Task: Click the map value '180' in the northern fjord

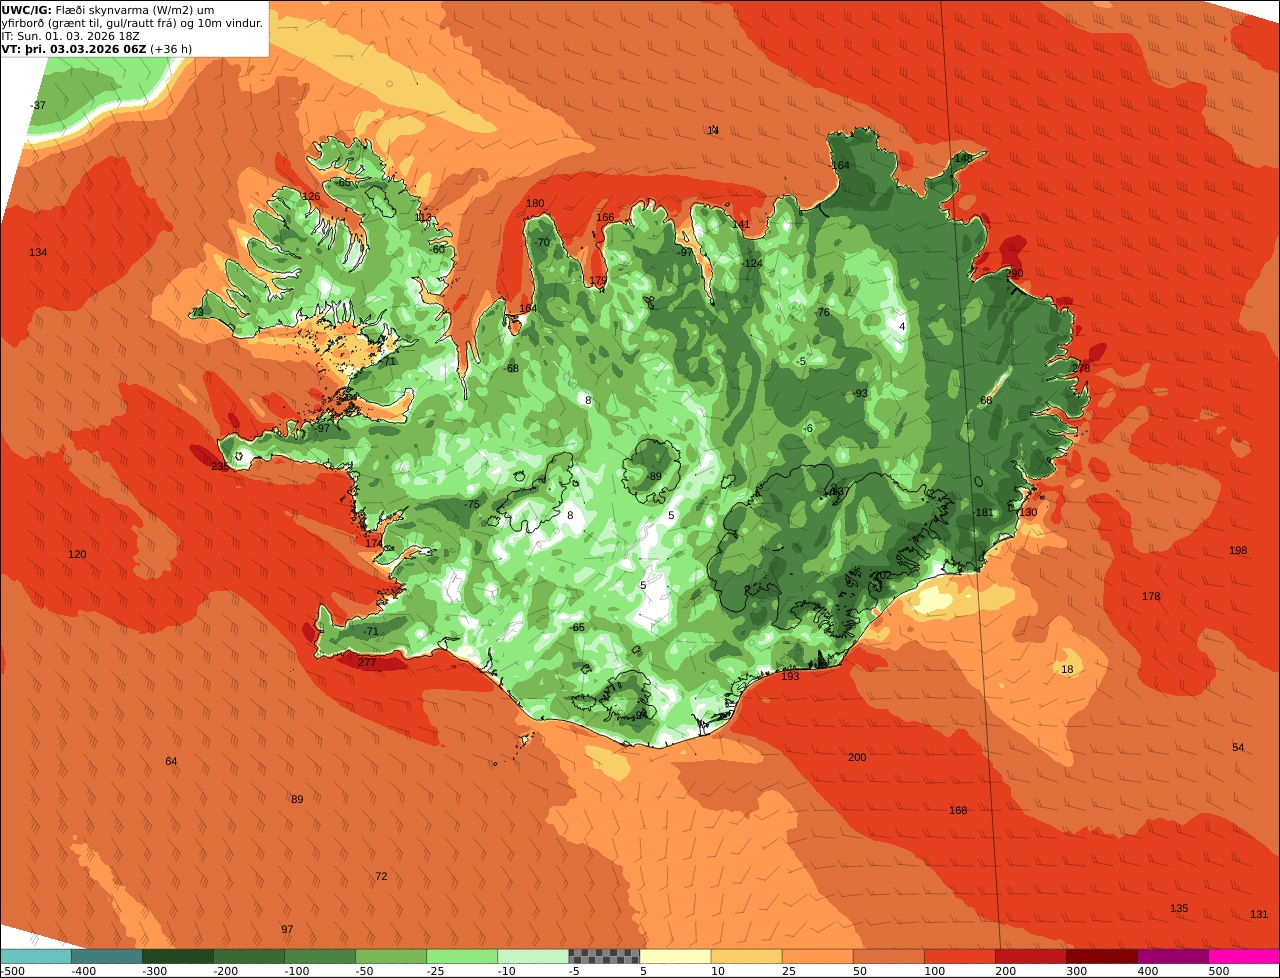Action: tap(535, 203)
